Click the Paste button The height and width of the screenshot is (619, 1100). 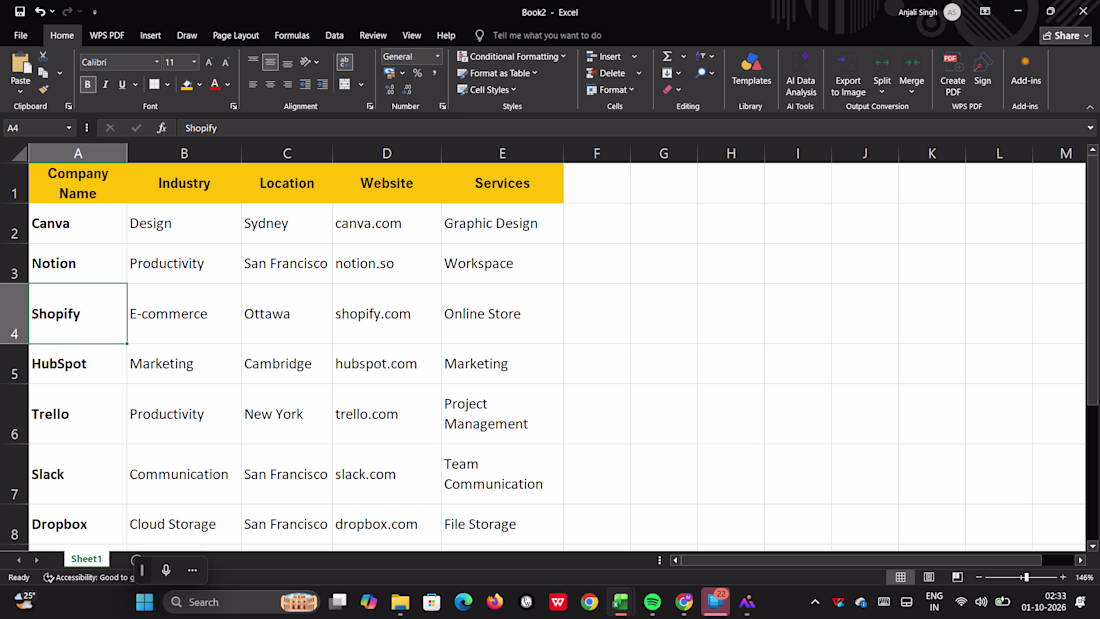[20, 73]
